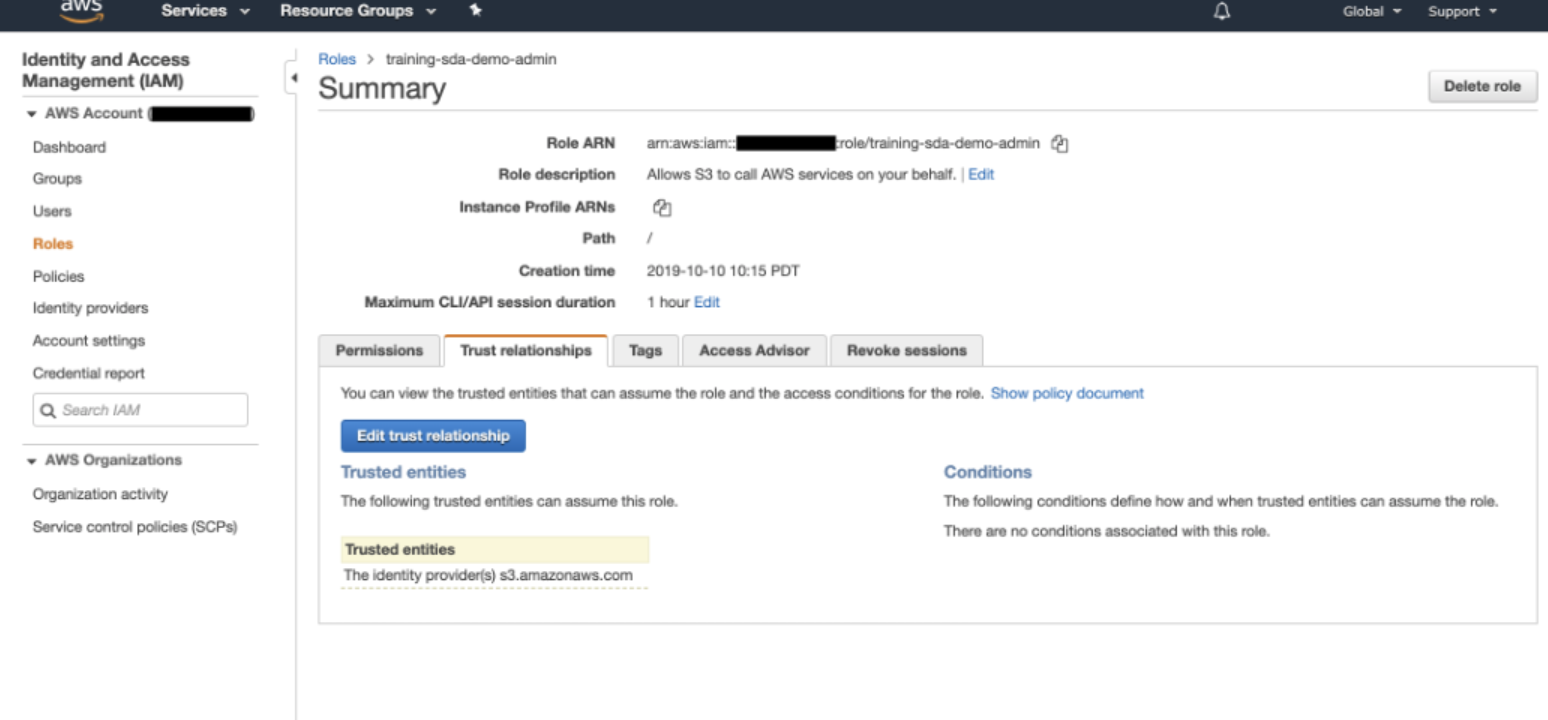Open Dashboard in the sidebar
Viewport: 1548px width, 720px height.
click(69, 147)
